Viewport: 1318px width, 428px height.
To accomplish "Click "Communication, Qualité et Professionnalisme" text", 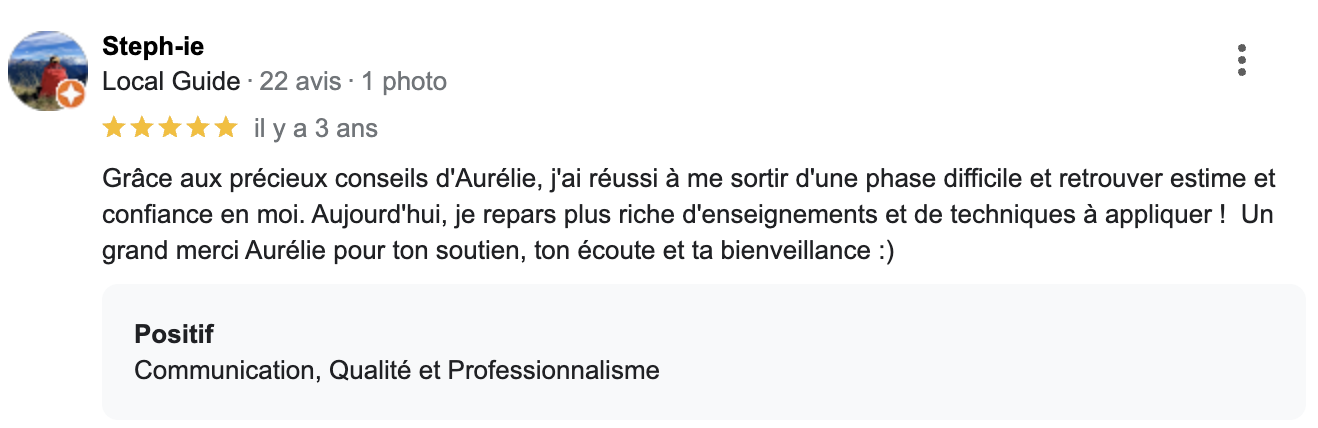I will coord(397,370).
